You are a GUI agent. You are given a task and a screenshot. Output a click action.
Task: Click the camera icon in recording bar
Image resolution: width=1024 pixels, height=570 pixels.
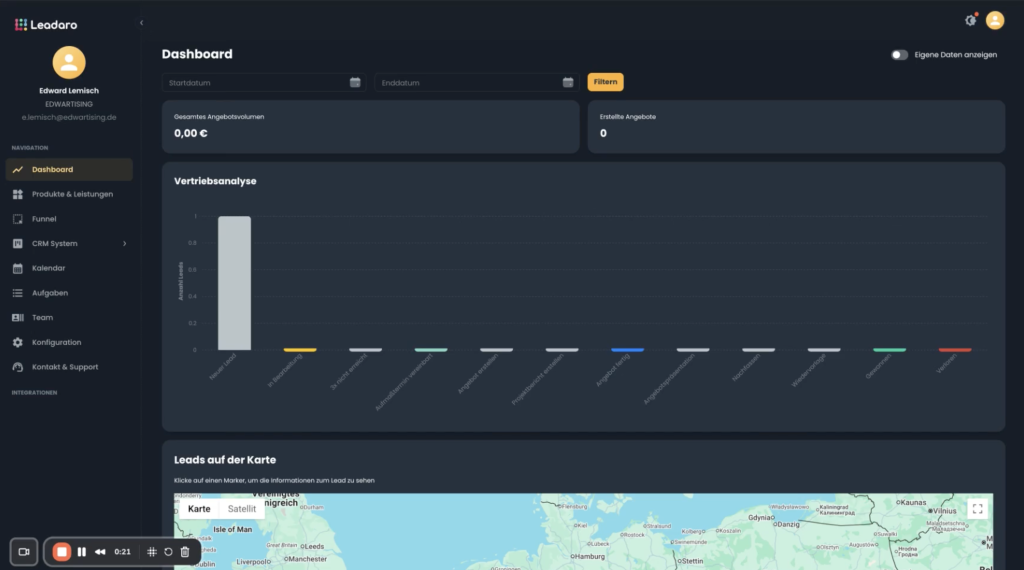tap(24, 552)
